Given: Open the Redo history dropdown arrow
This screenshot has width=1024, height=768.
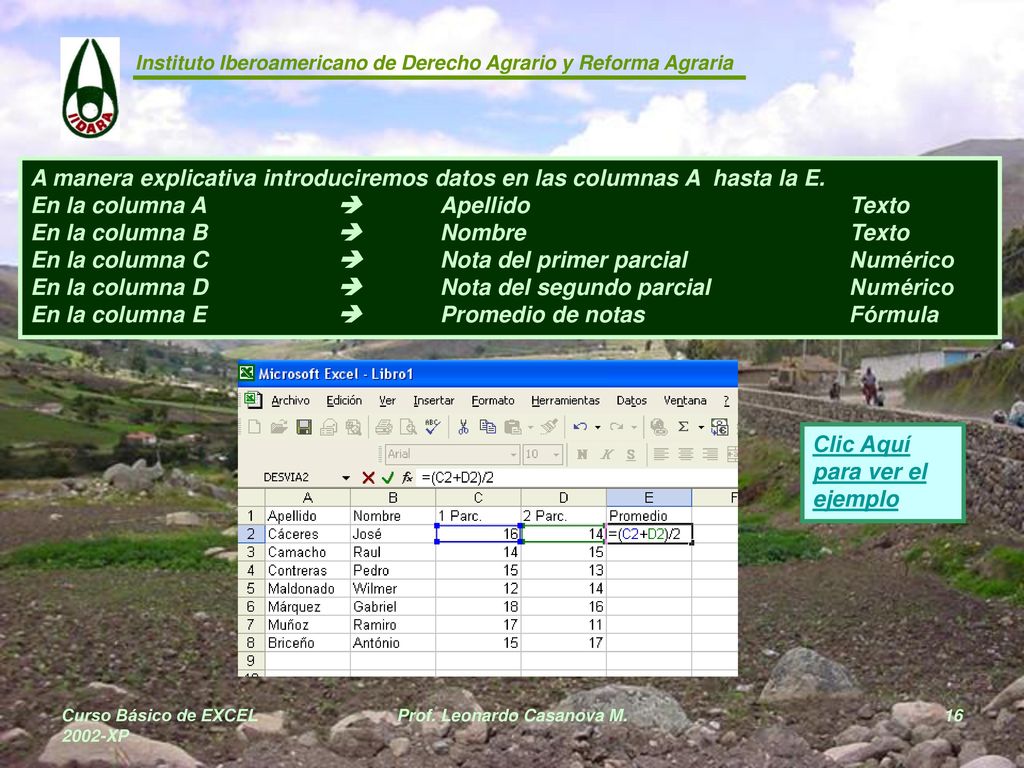Looking at the screenshot, I should 633,428.
